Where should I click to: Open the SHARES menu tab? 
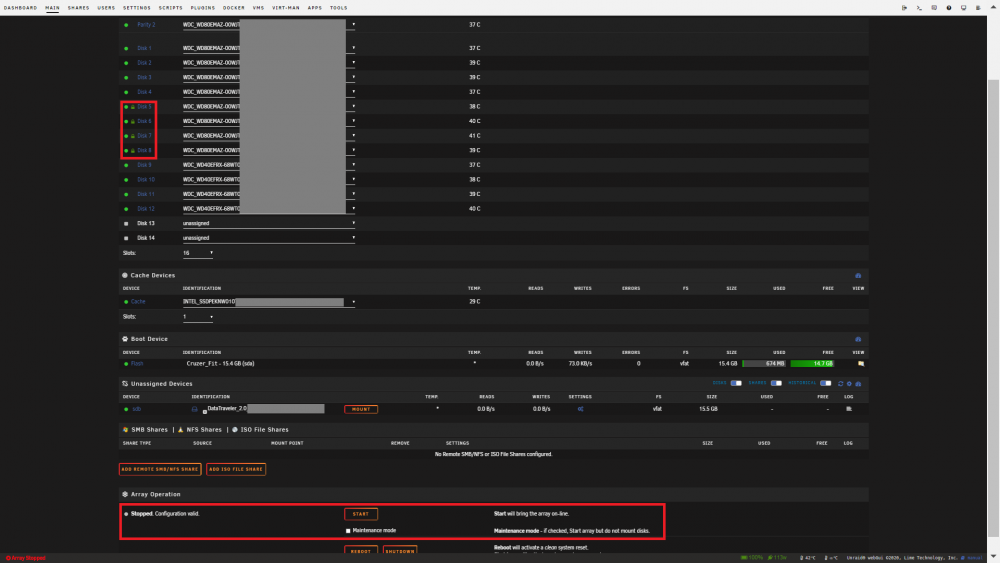pyautogui.click(x=78, y=8)
